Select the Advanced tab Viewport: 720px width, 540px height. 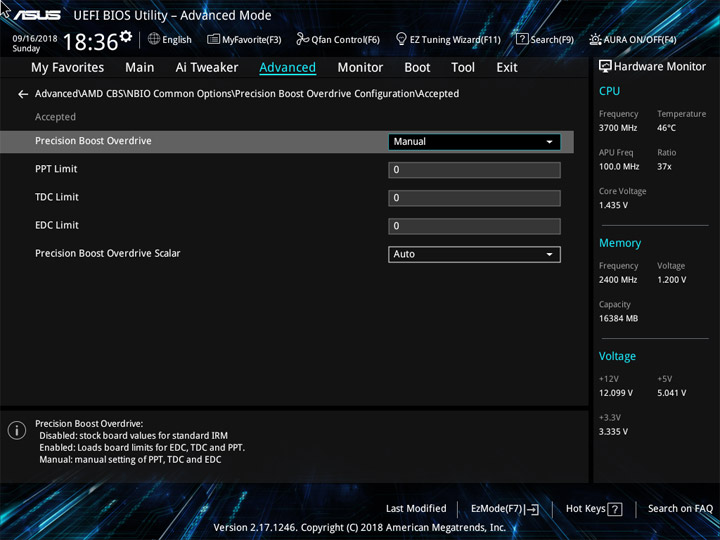click(x=287, y=68)
